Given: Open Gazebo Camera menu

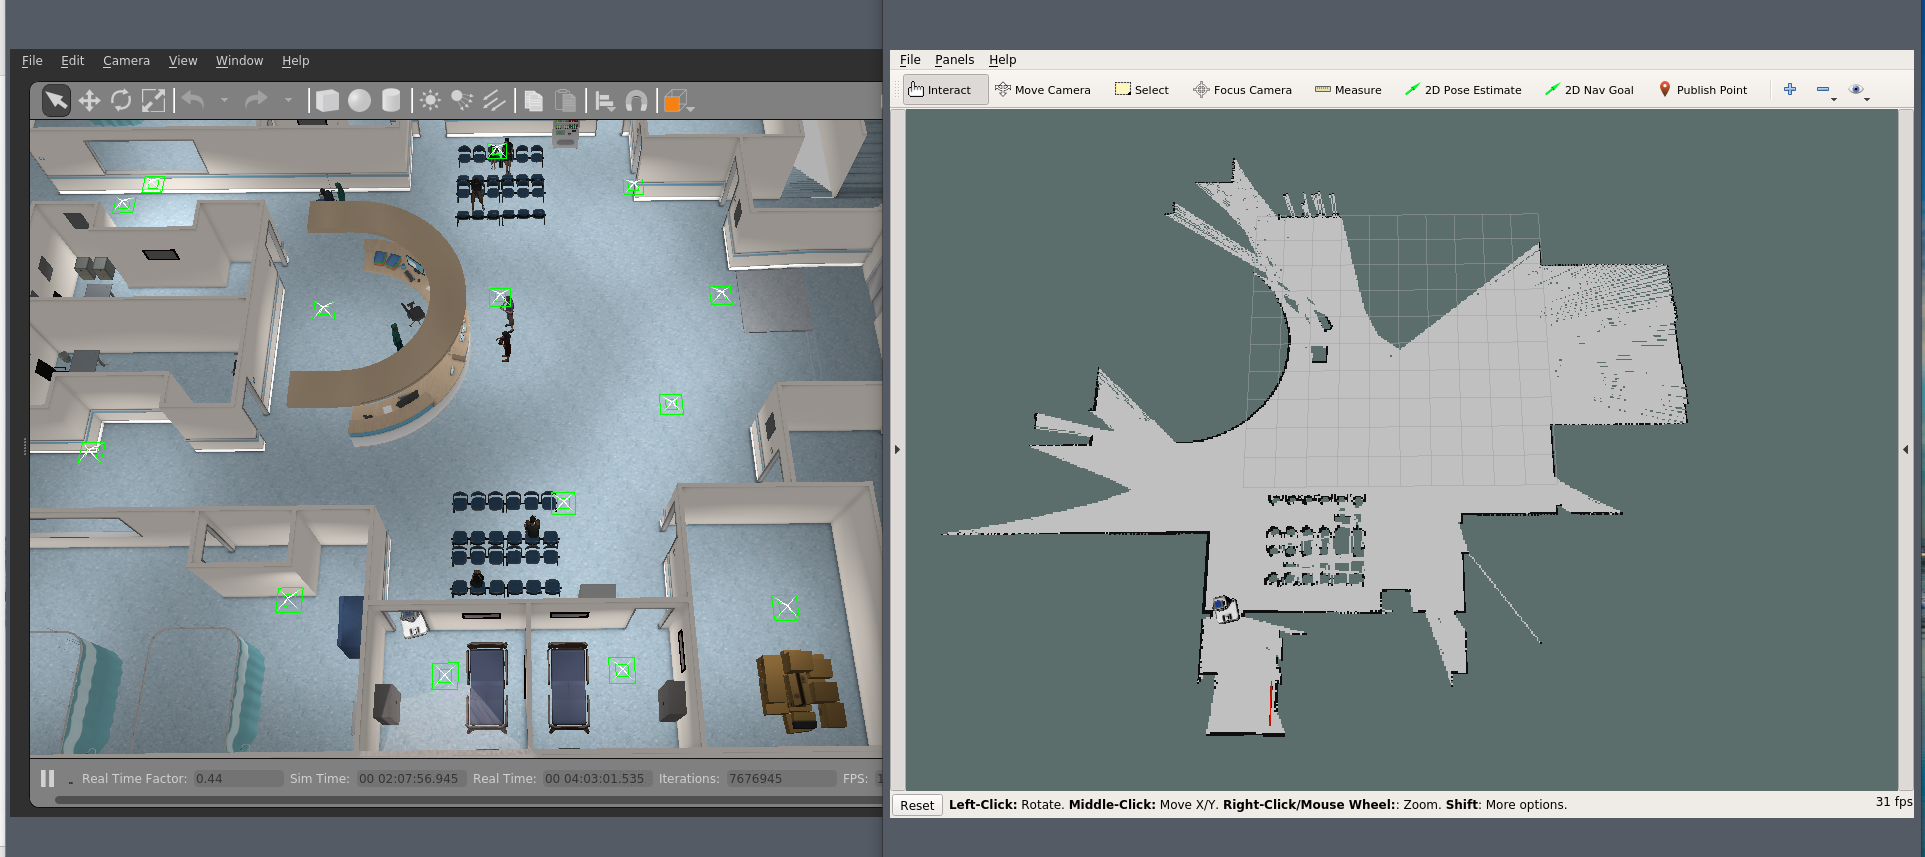Looking at the screenshot, I should tap(126, 61).
